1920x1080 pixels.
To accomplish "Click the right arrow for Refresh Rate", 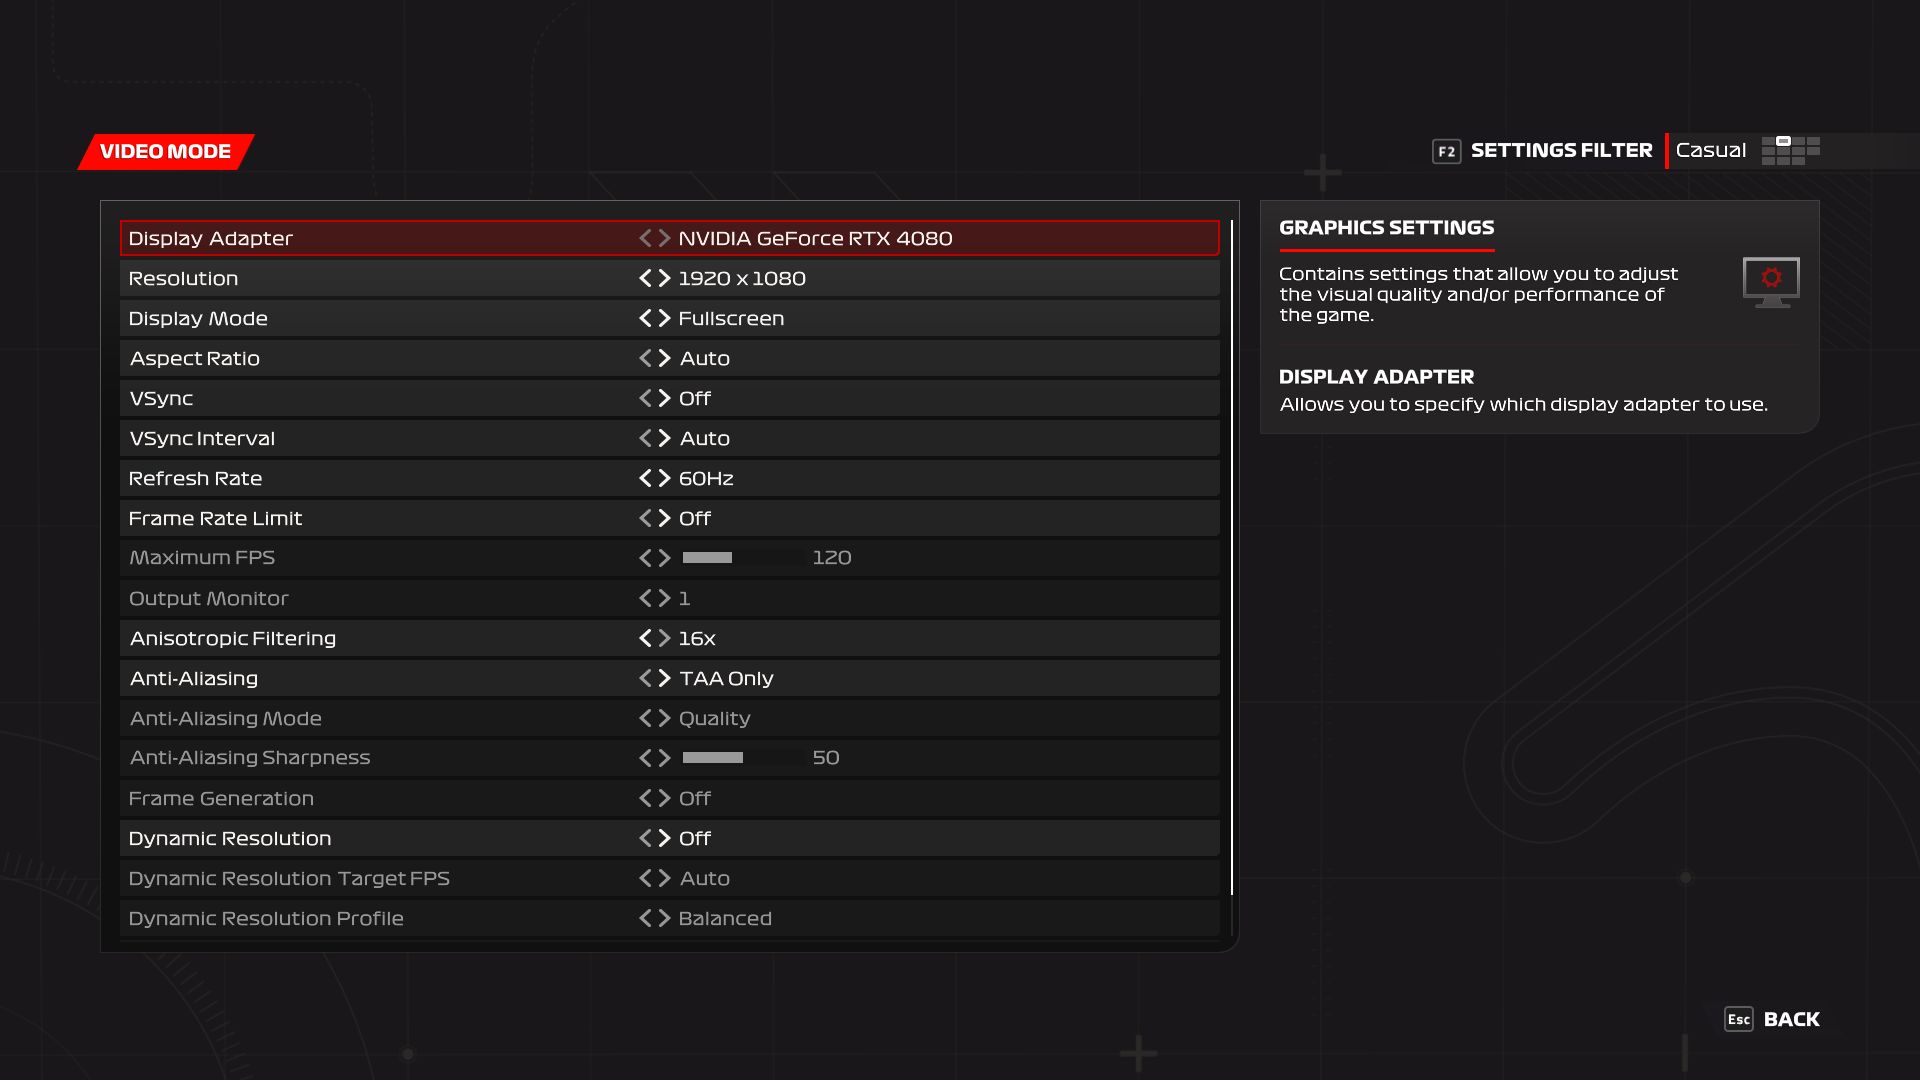I will pos(664,478).
